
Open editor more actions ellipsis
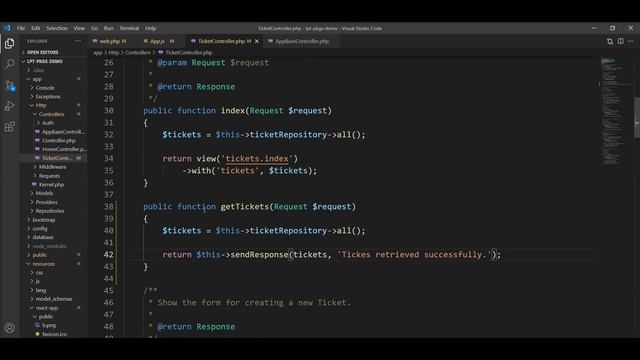tap(631, 41)
